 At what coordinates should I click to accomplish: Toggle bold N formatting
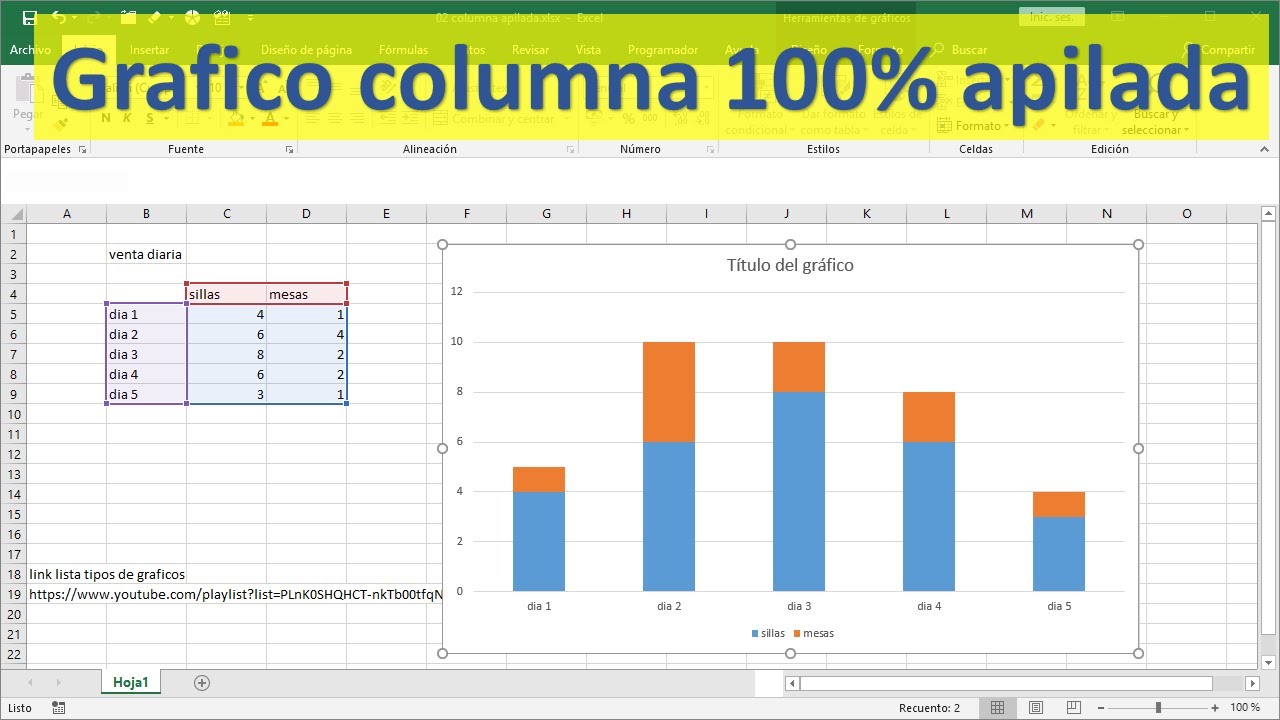pyautogui.click(x=106, y=118)
